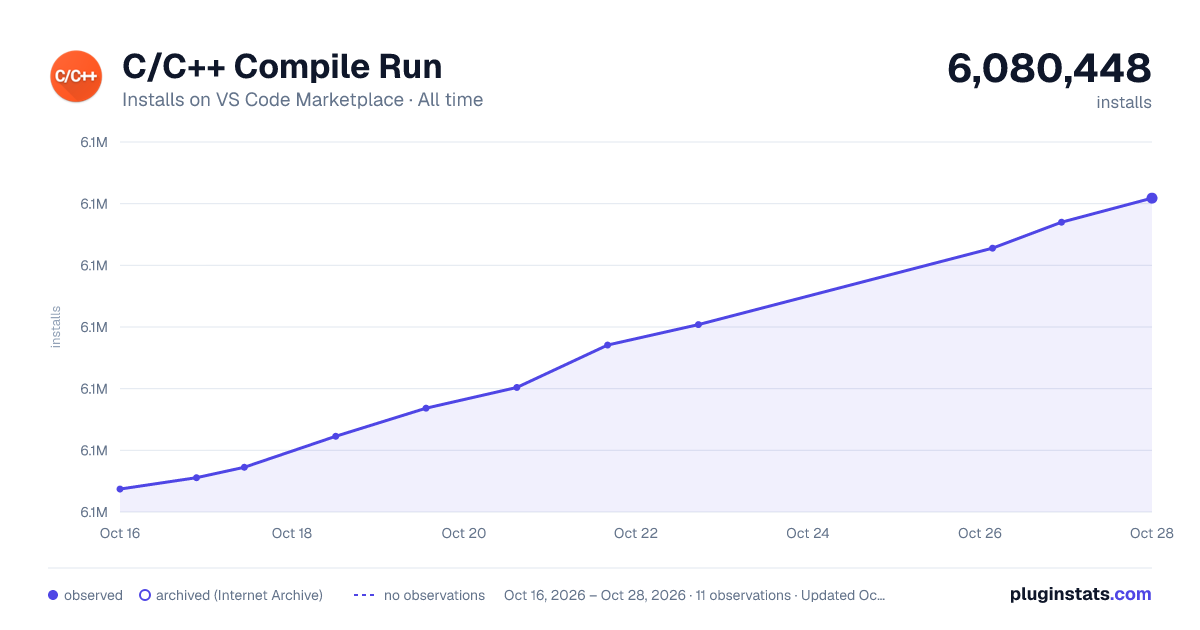Select the data point just before Oct 22

tap(607, 345)
